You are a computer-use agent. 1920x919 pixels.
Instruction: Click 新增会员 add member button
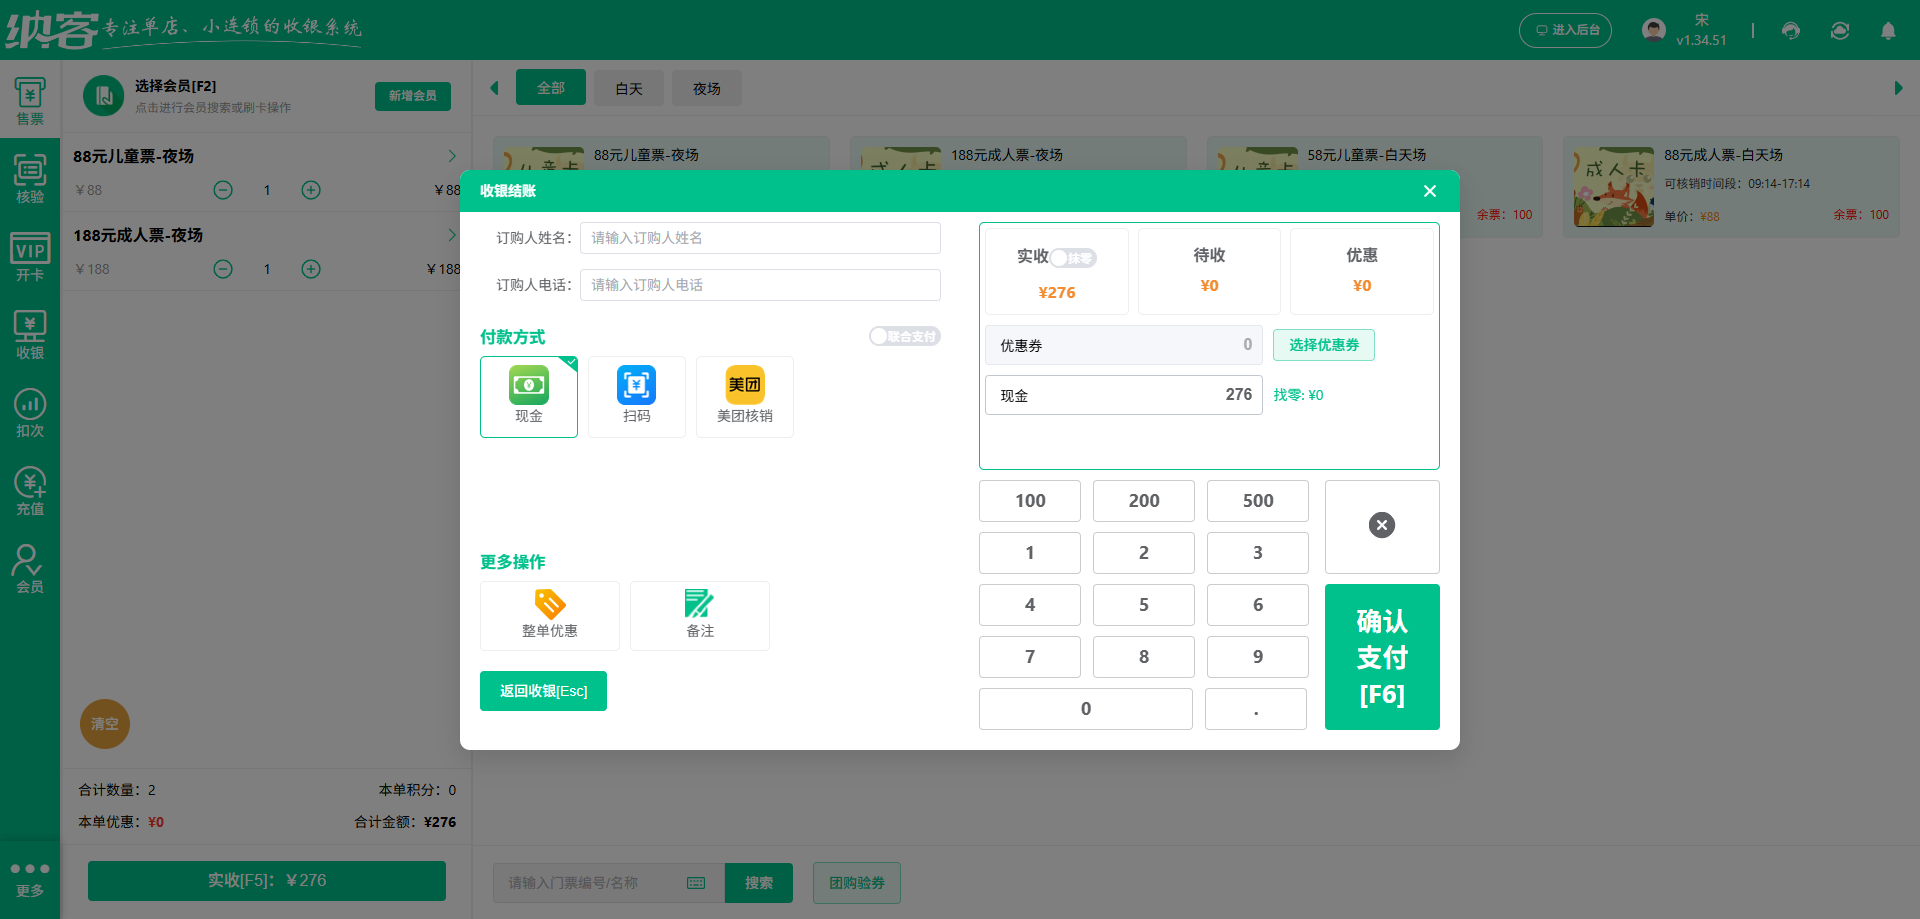413,96
